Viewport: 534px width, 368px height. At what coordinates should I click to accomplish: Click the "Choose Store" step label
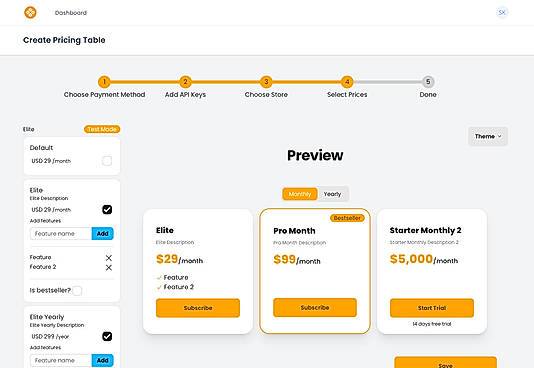(266, 95)
